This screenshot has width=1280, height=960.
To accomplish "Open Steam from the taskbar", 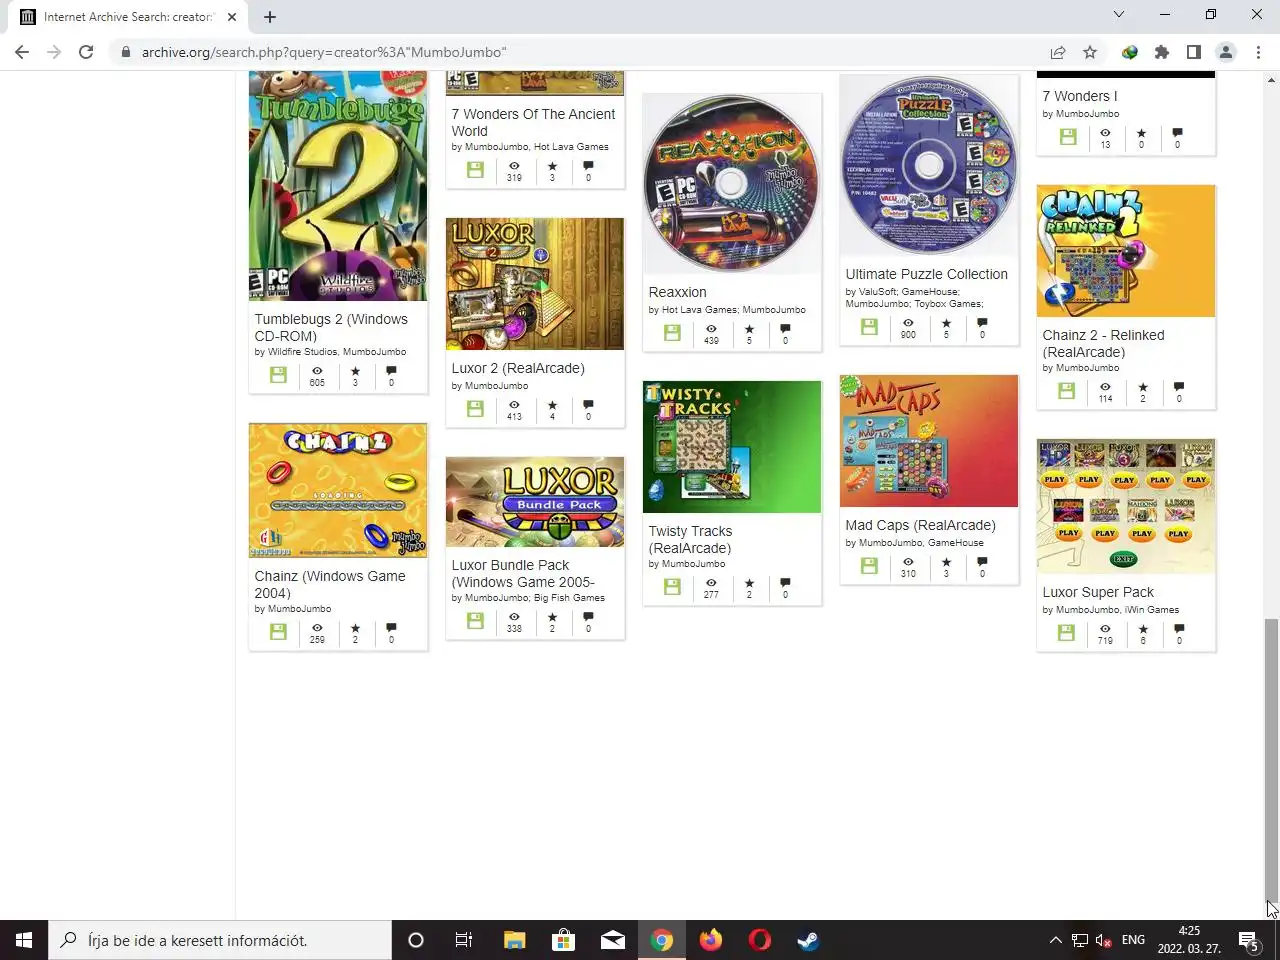I will (x=808, y=940).
